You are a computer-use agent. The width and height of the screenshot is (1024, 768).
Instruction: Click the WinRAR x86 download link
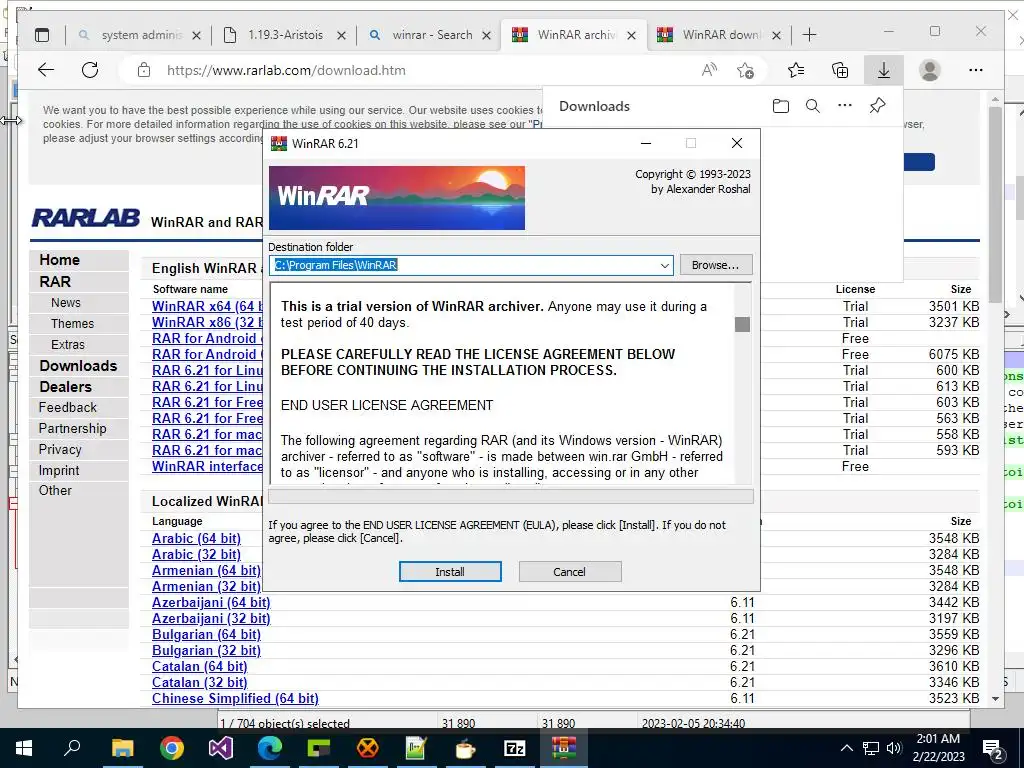click(x=207, y=322)
